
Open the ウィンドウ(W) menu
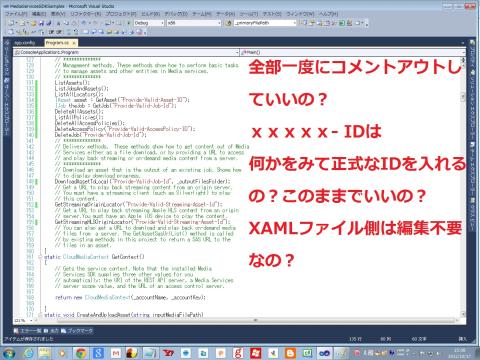click(x=300, y=14)
